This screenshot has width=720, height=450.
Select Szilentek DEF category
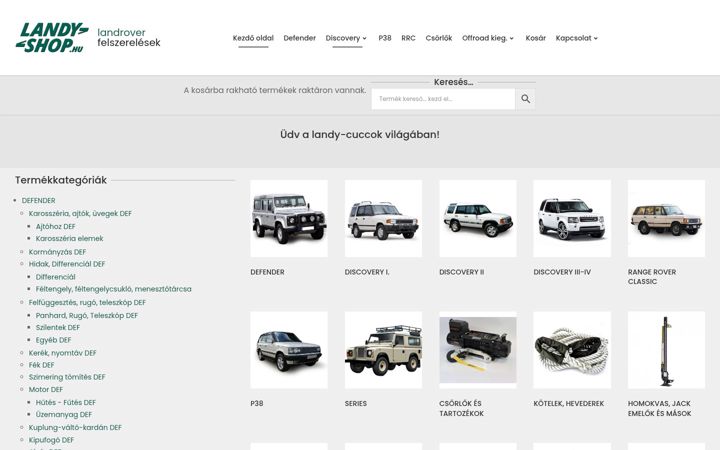(58, 327)
